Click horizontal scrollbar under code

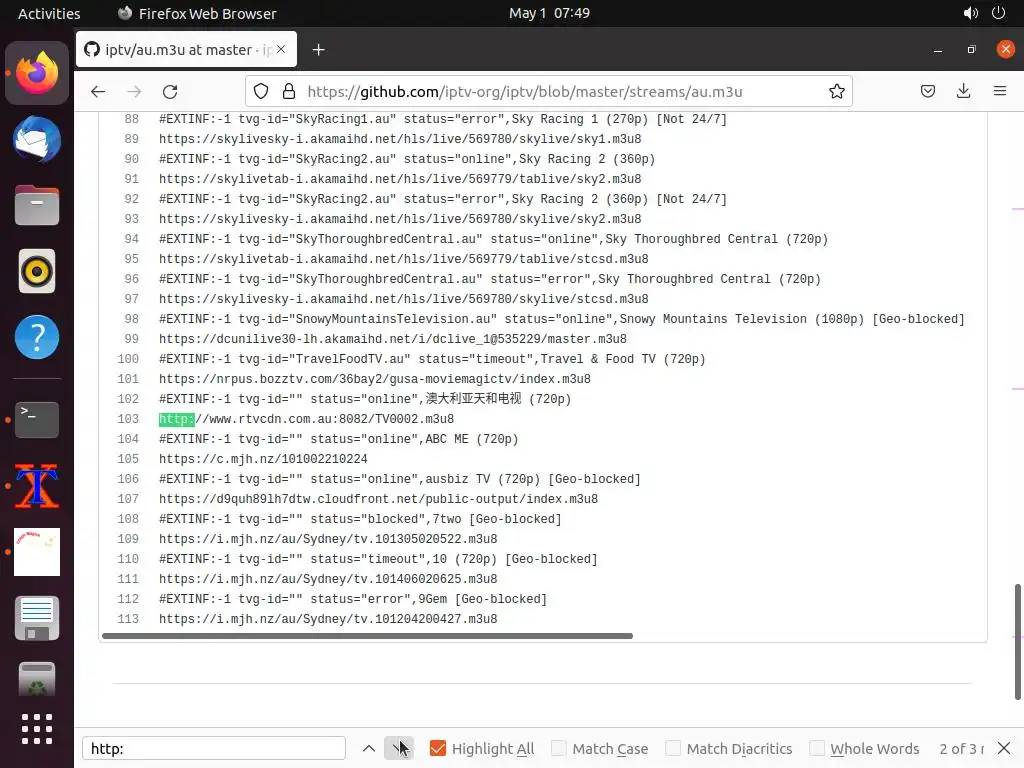pos(367,635)
